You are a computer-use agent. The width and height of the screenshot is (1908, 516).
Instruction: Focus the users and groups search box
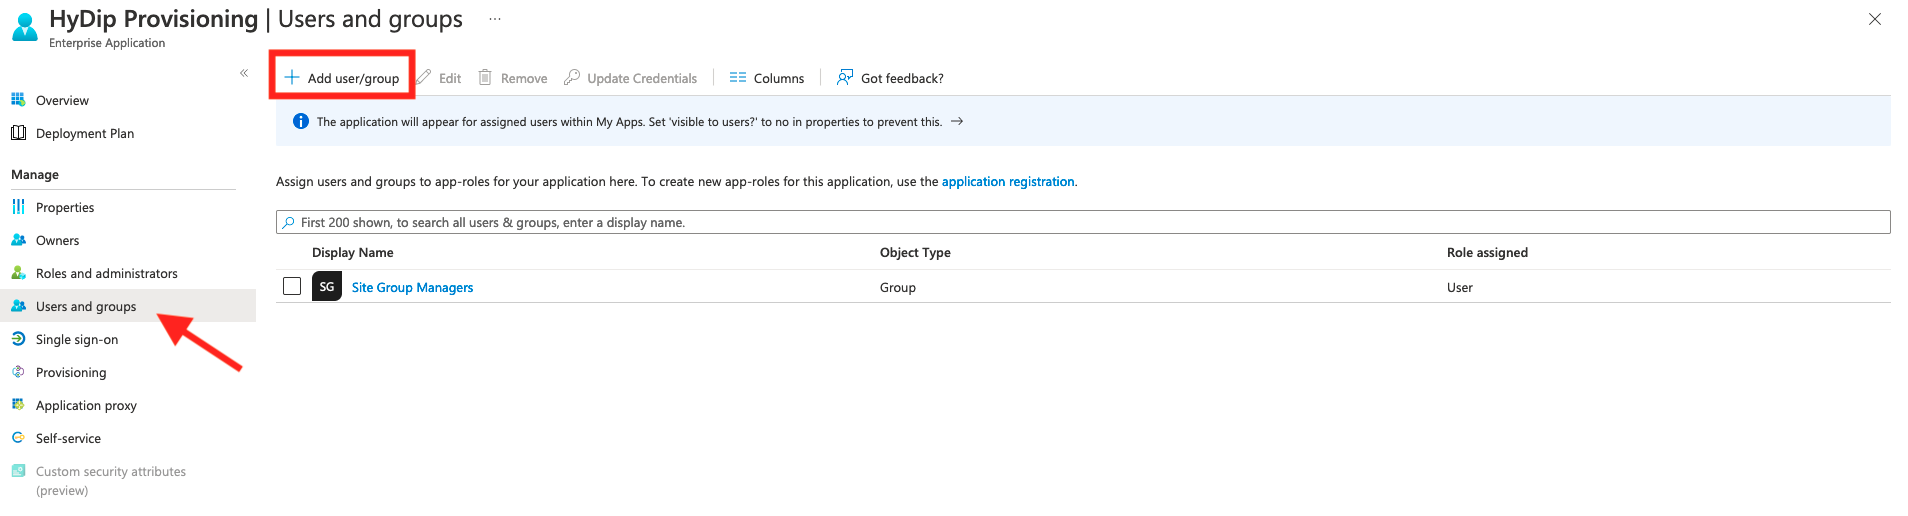(x=1083, y=222)
